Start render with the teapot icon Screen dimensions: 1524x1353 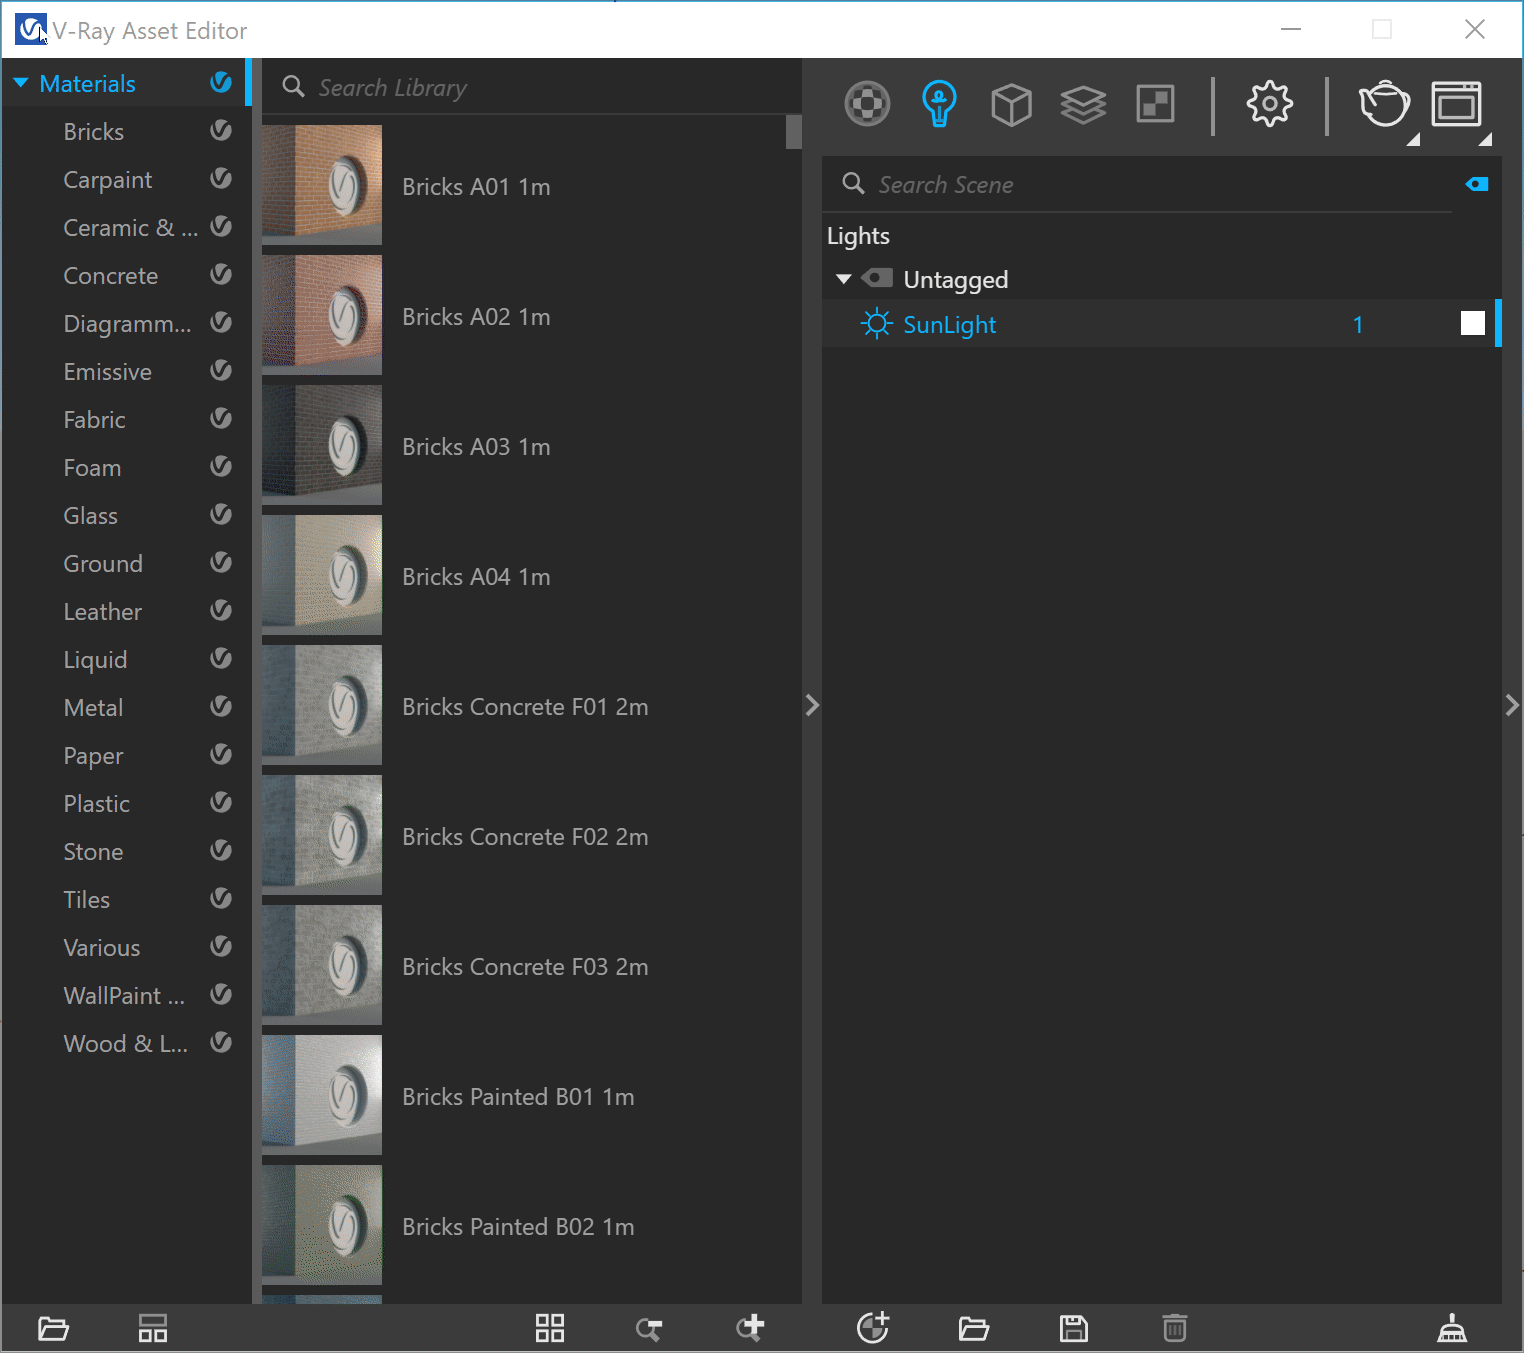(x=1384, y=104)
